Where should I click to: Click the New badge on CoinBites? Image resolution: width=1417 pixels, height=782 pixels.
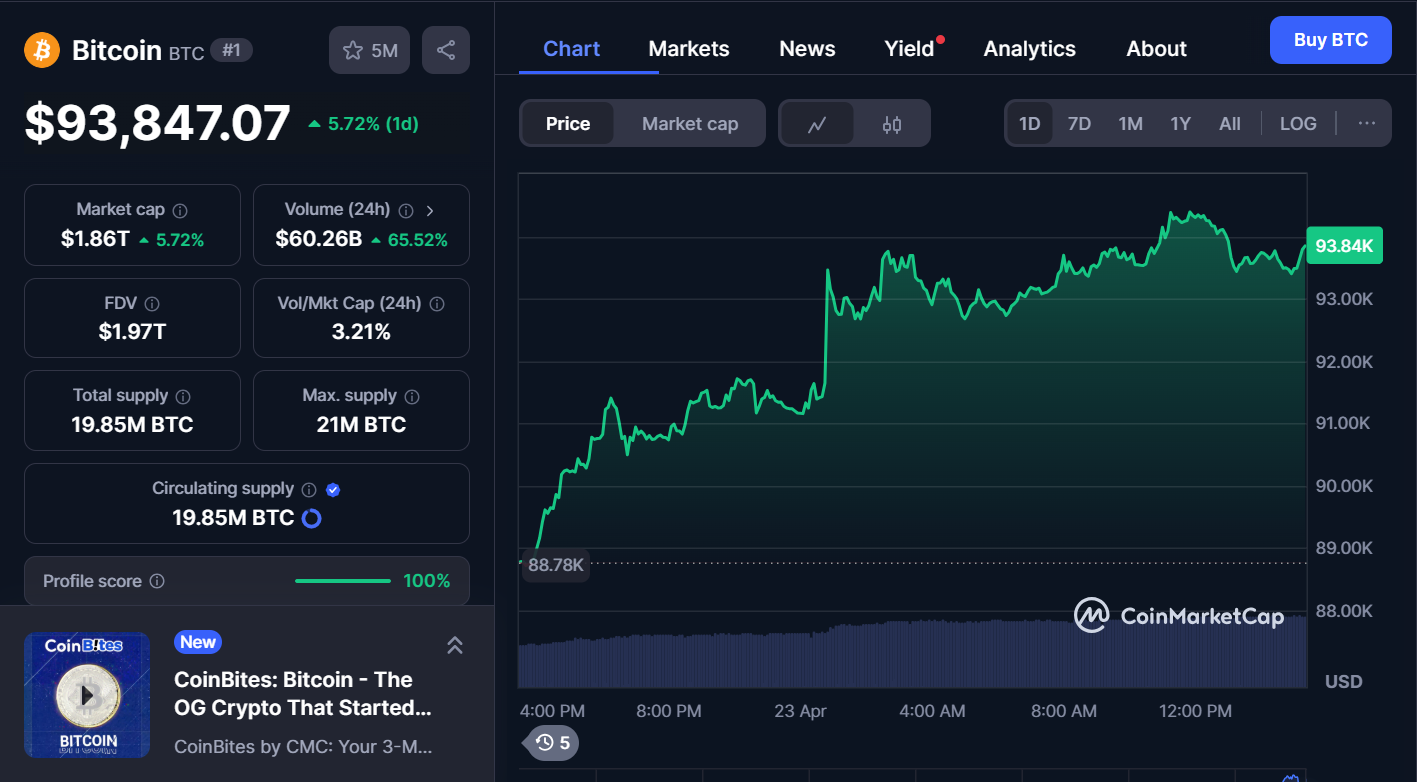pos(198,642)
